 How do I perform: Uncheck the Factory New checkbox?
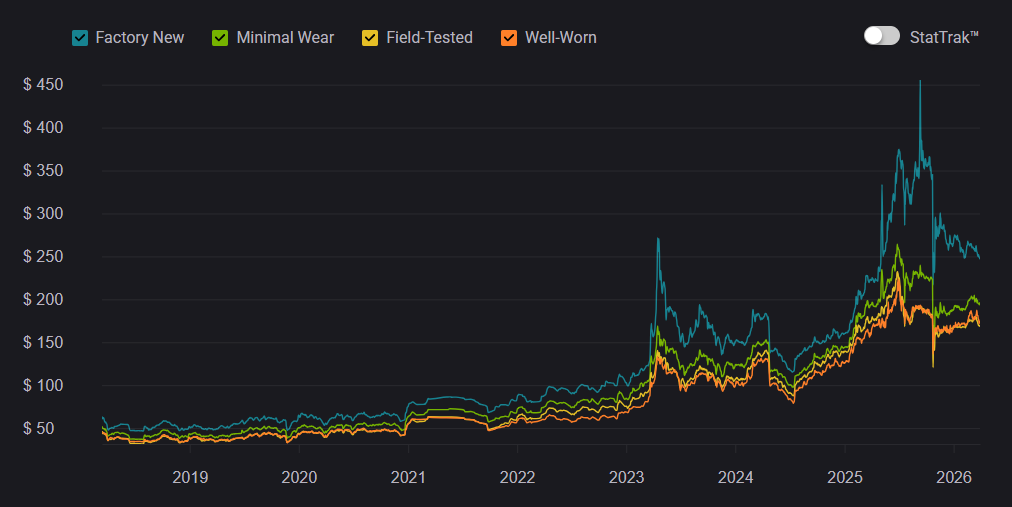[80, 38]
